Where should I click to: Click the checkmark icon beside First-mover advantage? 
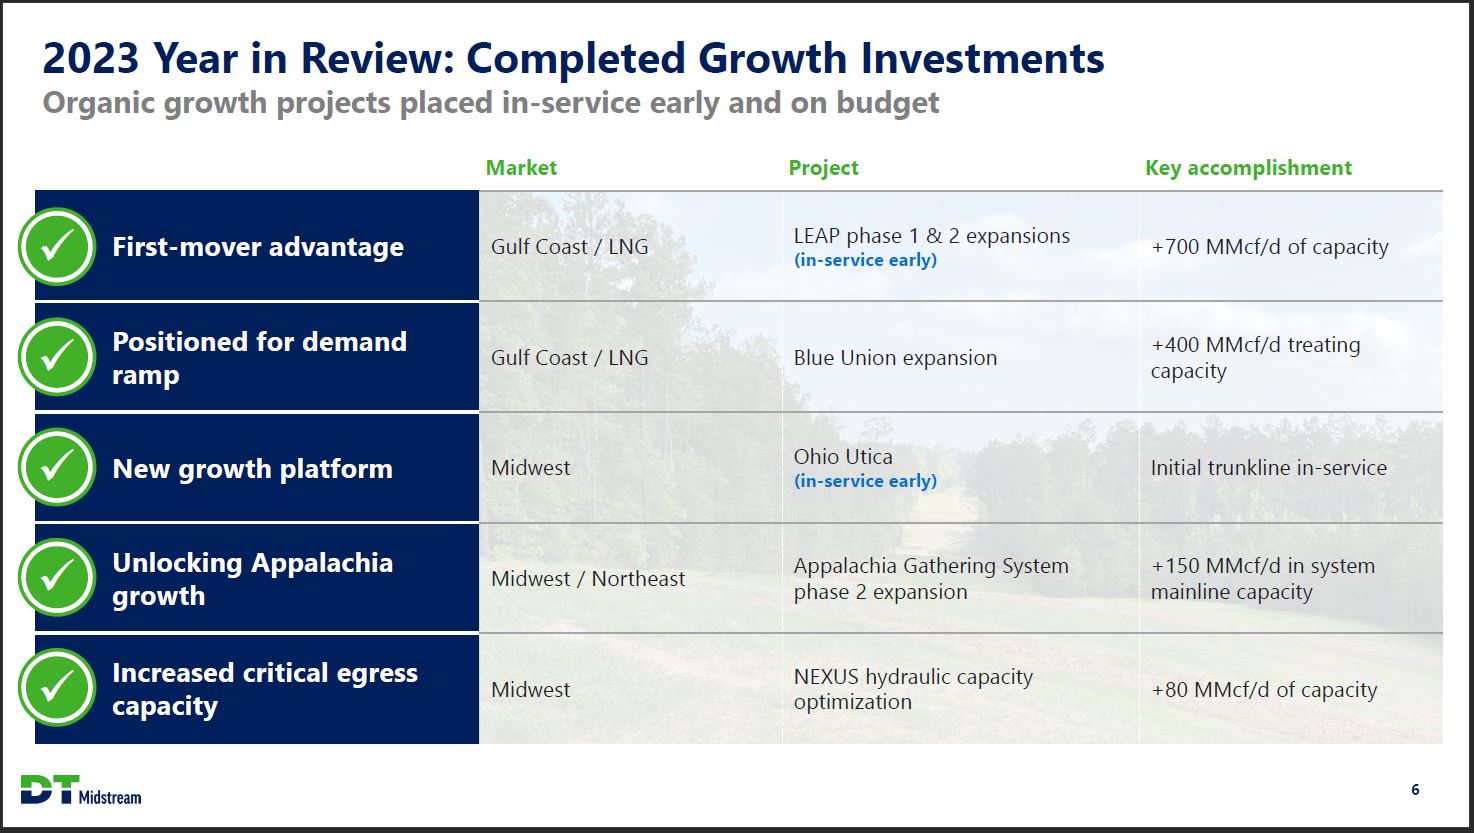(57, 246)
